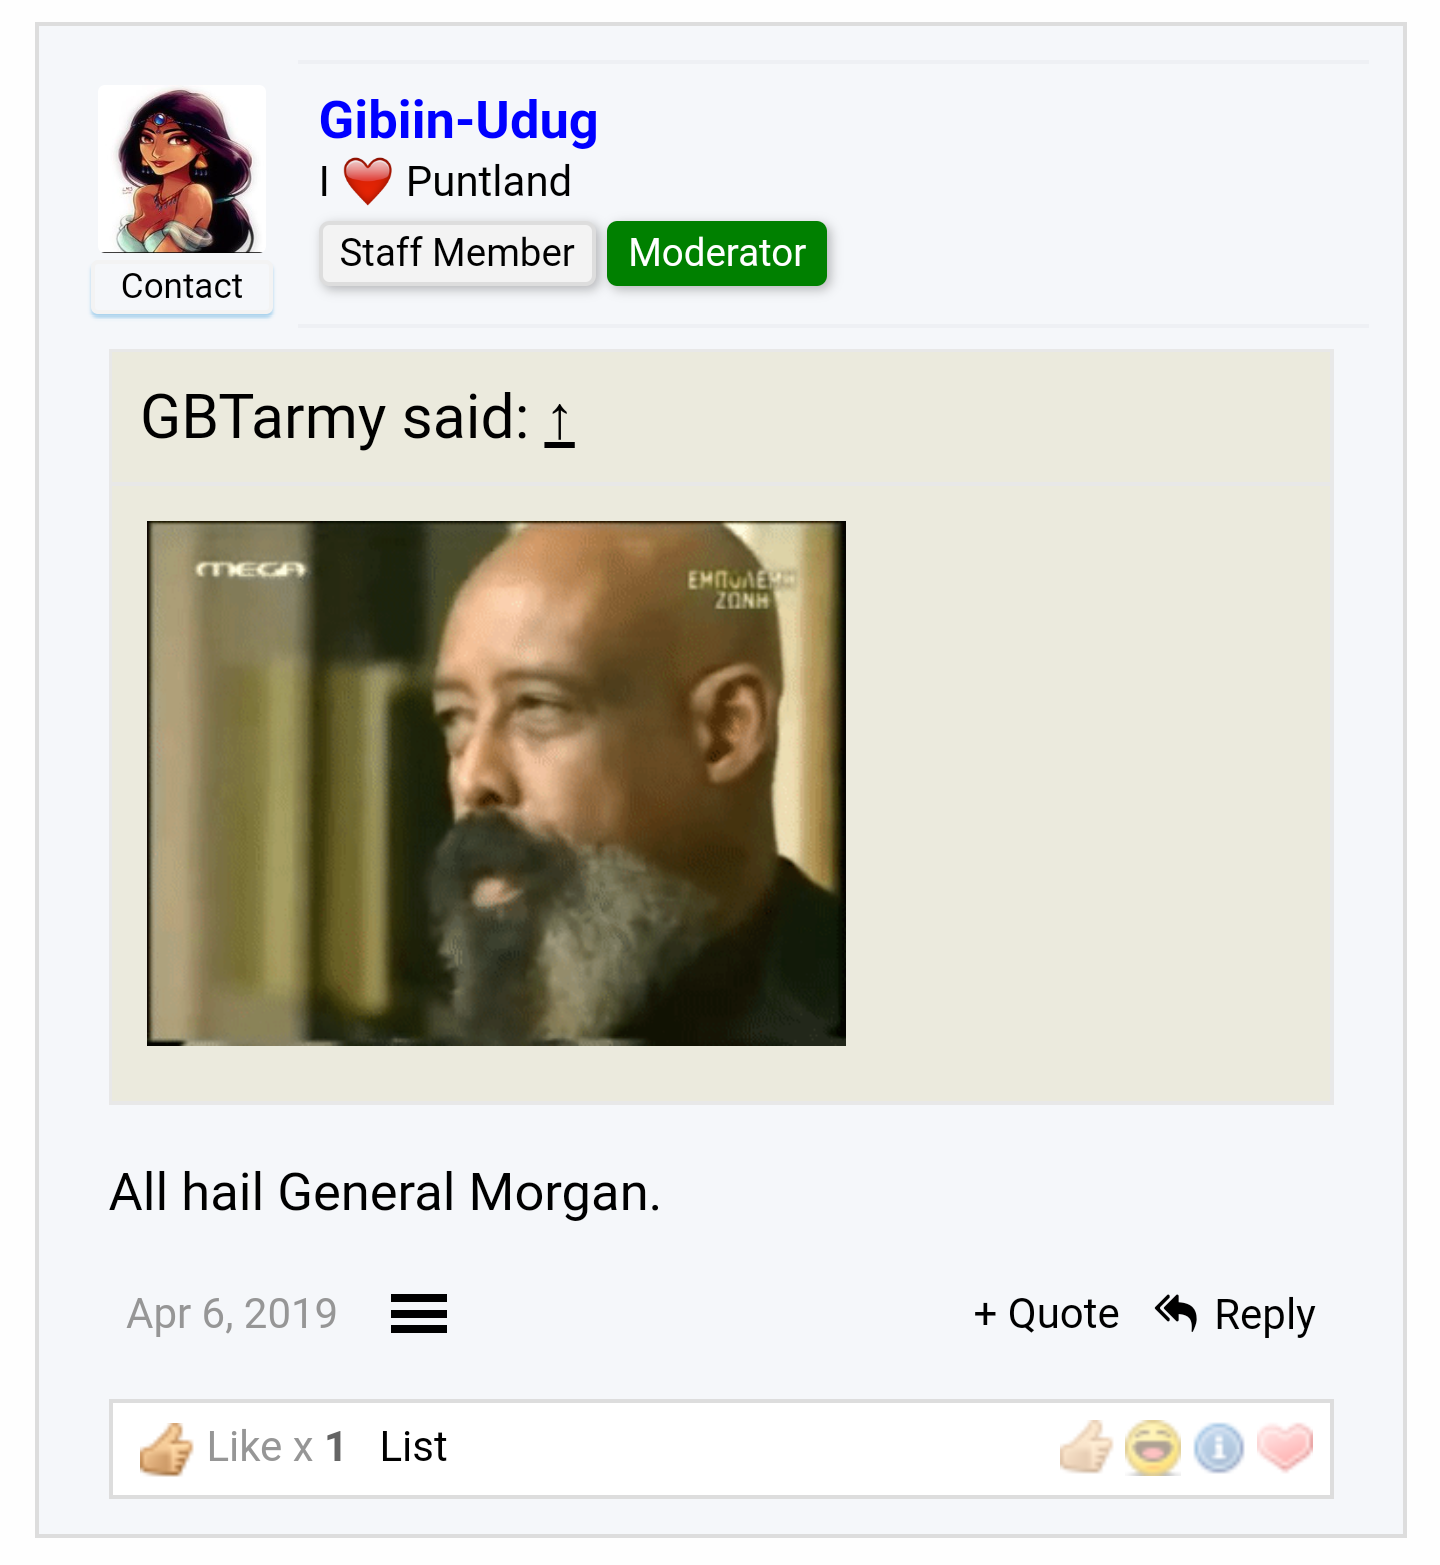Open Gibiin-Udug's avatar image
Image resolution: width=1440 pixels, height=1565 pixels.
pyautogui.click(x=181, y=169)
